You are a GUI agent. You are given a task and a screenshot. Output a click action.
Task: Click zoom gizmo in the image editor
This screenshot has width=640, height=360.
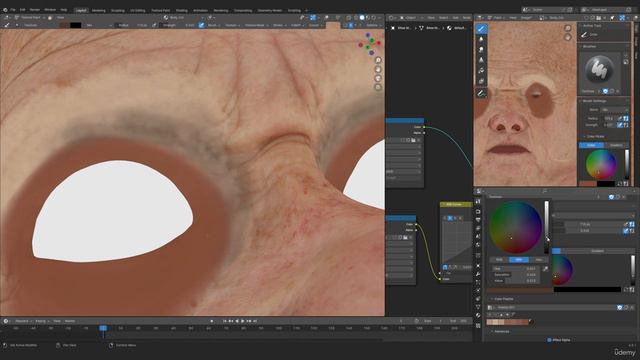567,28
